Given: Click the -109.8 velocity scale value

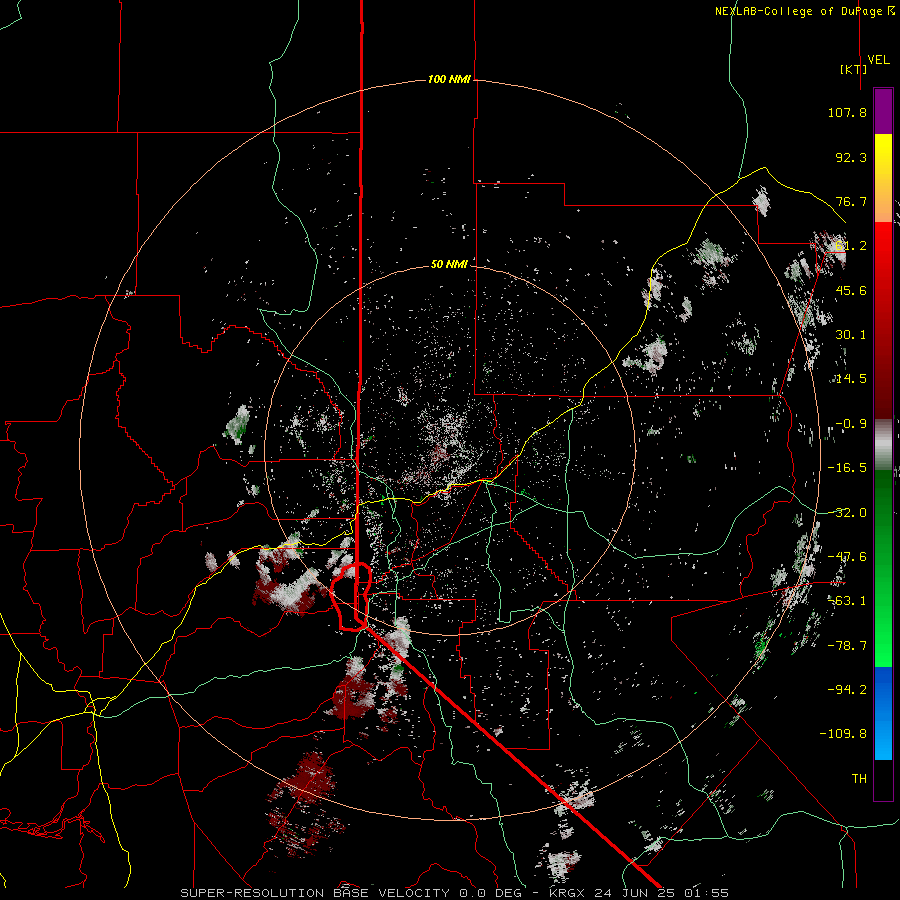Looking at the screenshot, I should click(x=844, y=734).
